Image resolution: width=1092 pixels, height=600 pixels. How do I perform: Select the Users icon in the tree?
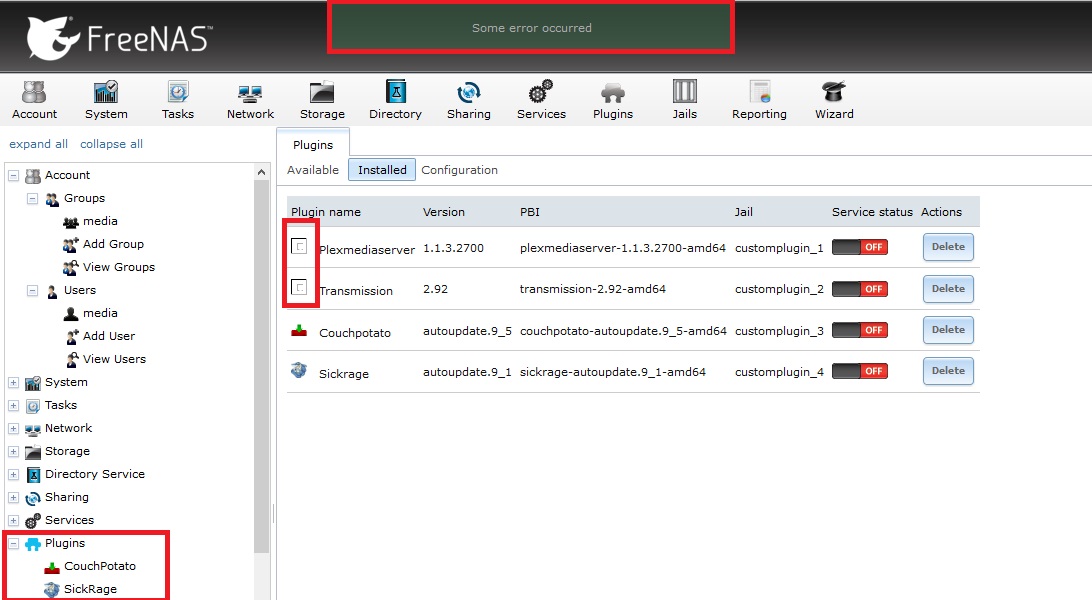point(52,291)
